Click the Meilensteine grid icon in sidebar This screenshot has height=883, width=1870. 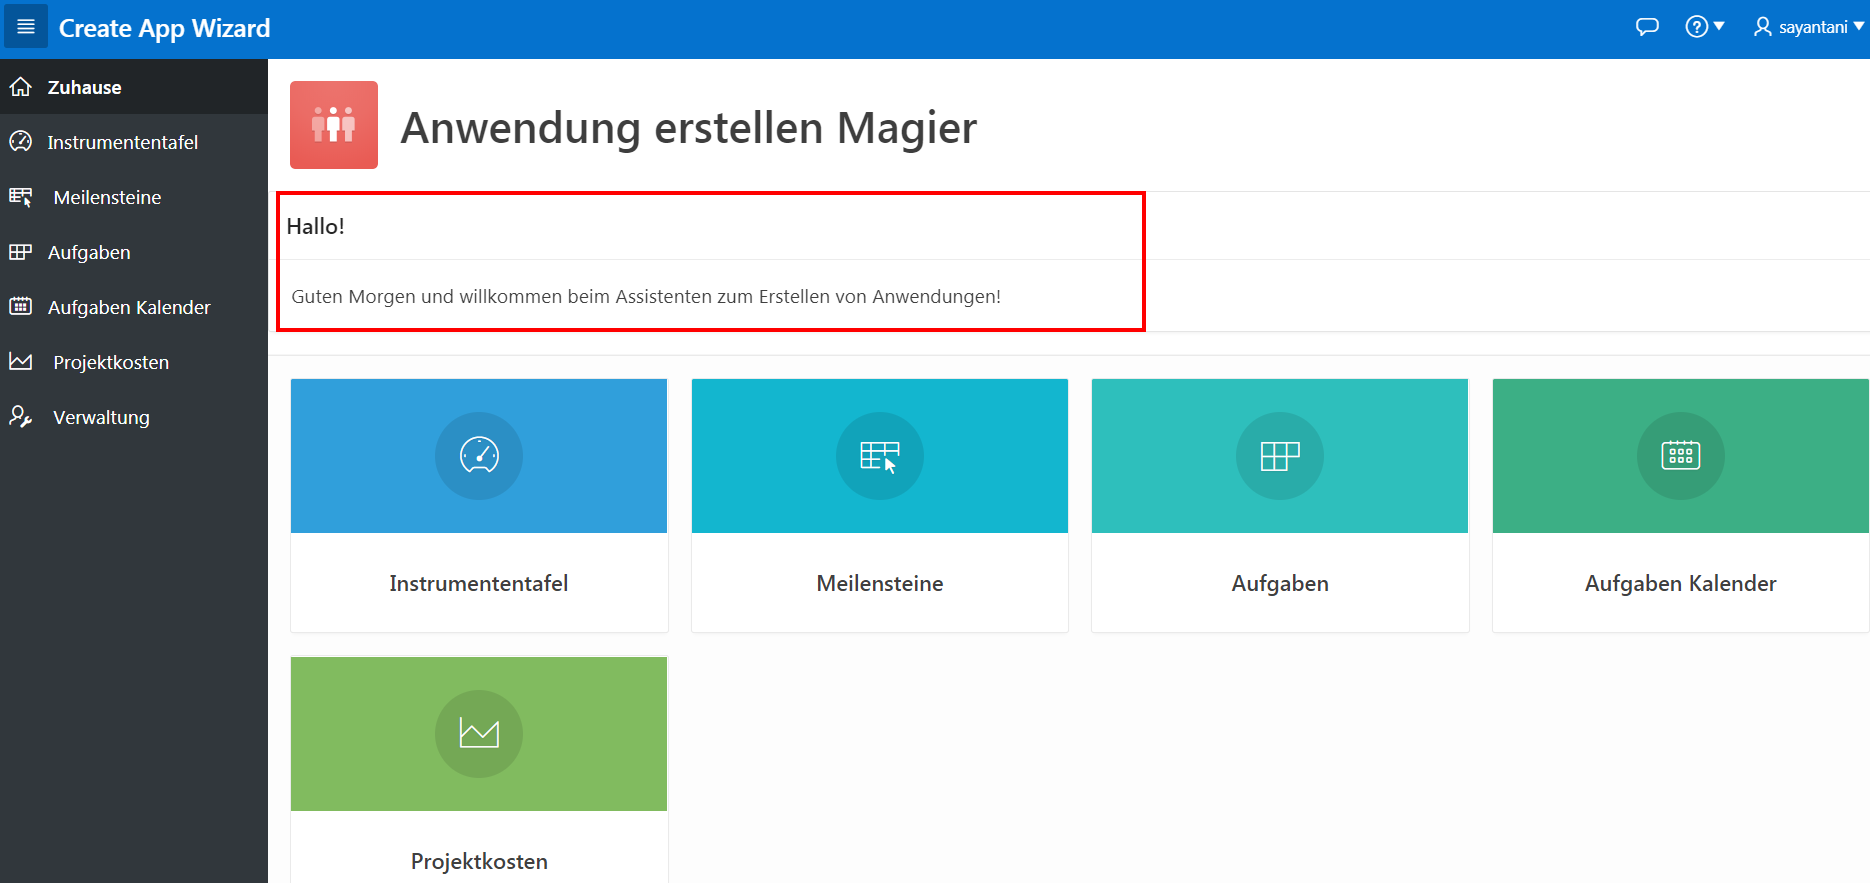click(21, 197)
